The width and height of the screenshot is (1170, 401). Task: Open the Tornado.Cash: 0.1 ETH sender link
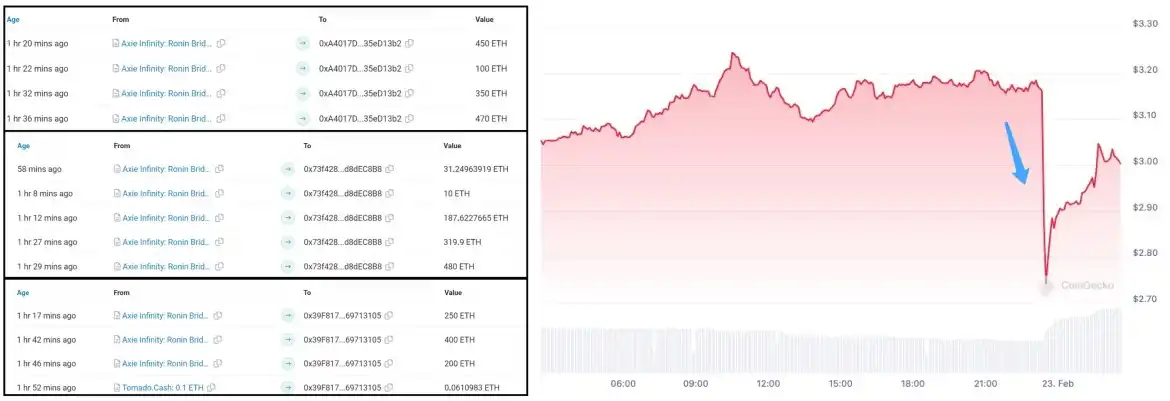[164, 387]
